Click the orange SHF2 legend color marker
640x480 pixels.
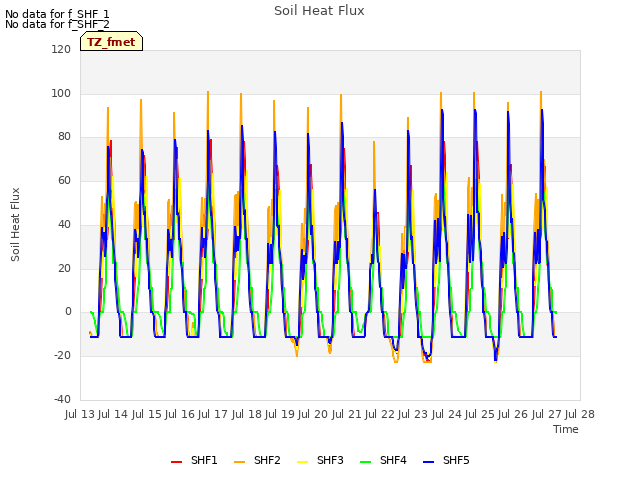click(x=240, y=462)
